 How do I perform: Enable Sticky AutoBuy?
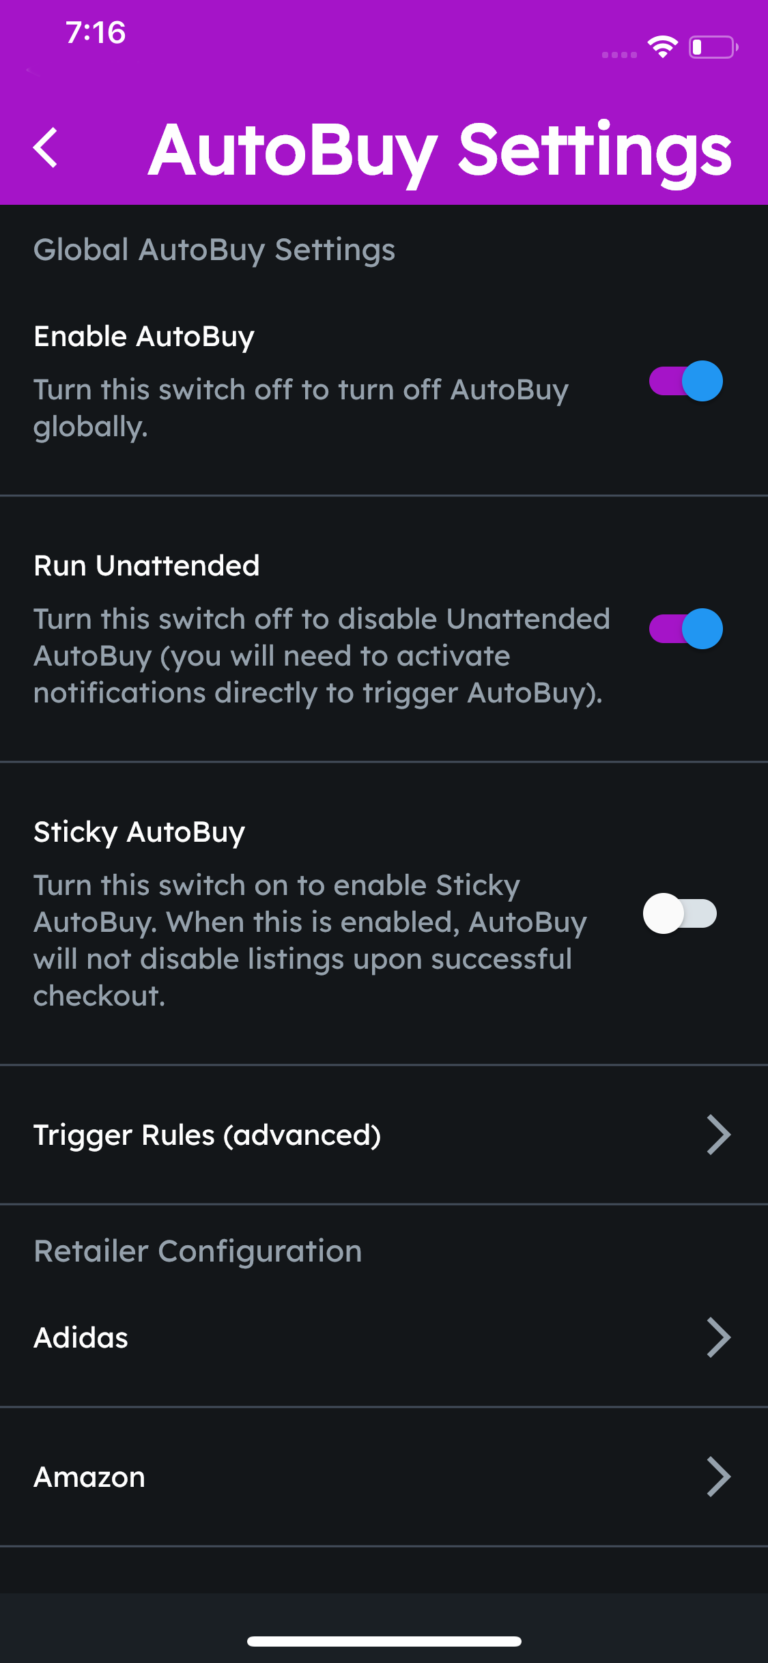coord(681,914)
